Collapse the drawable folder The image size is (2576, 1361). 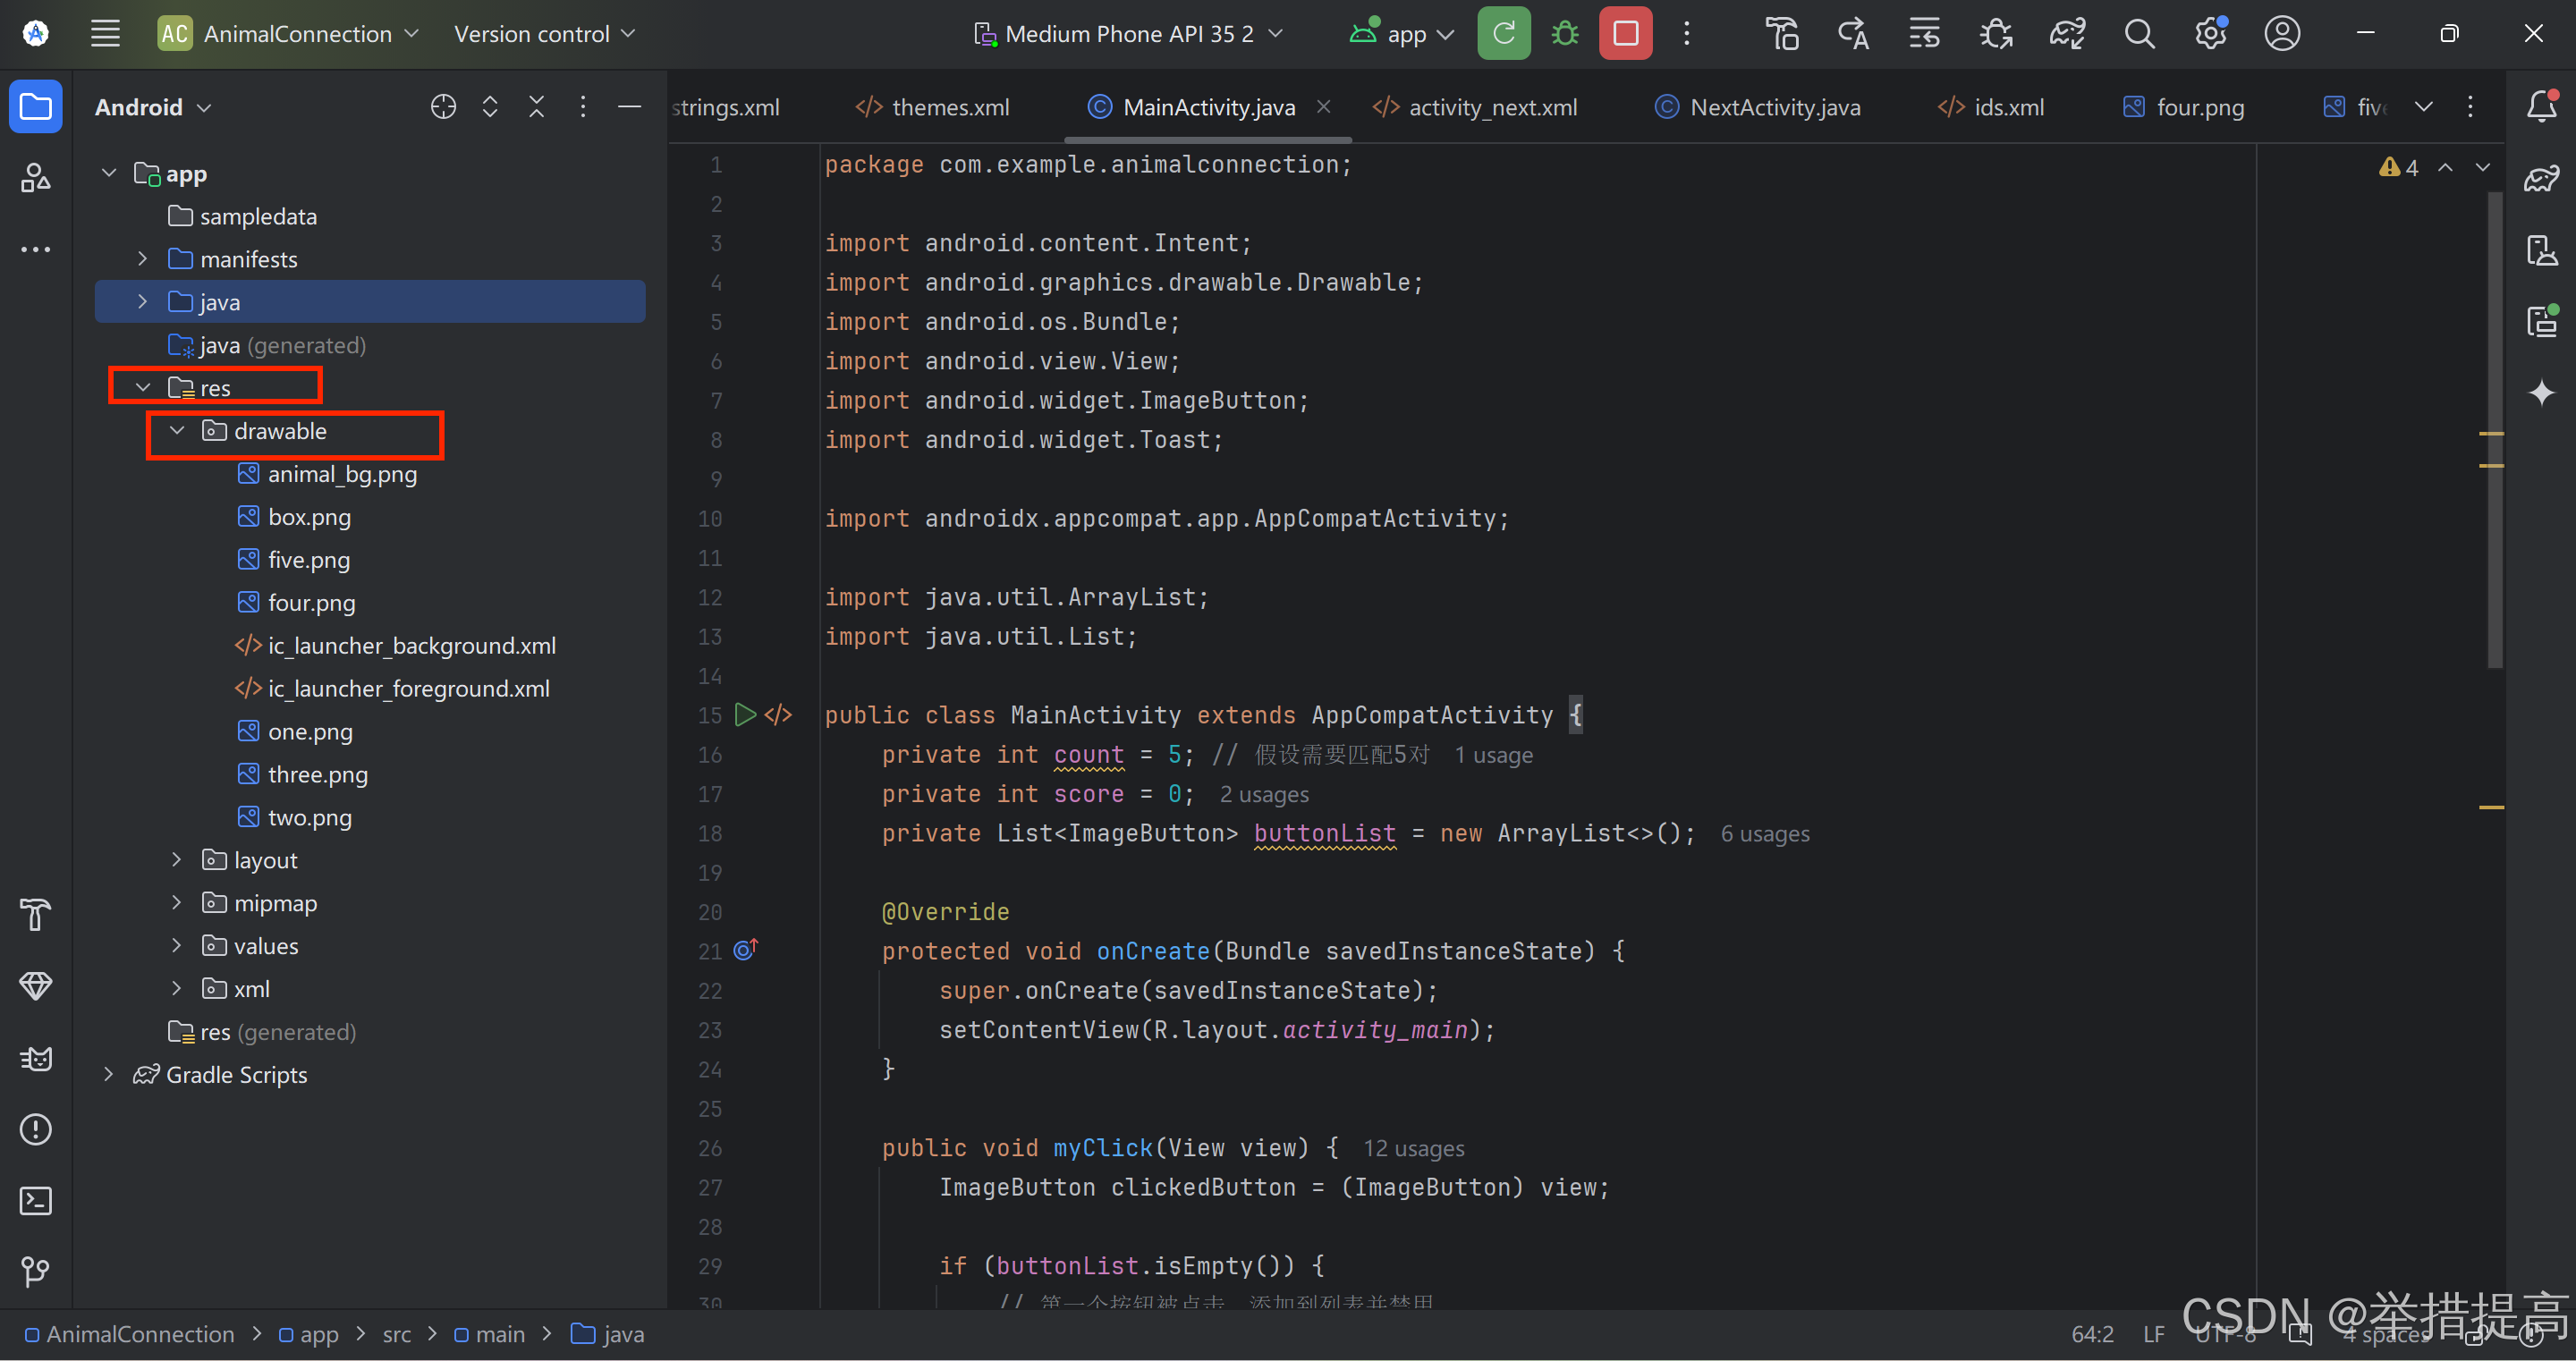pyautogui.click(x=177, y=431)
